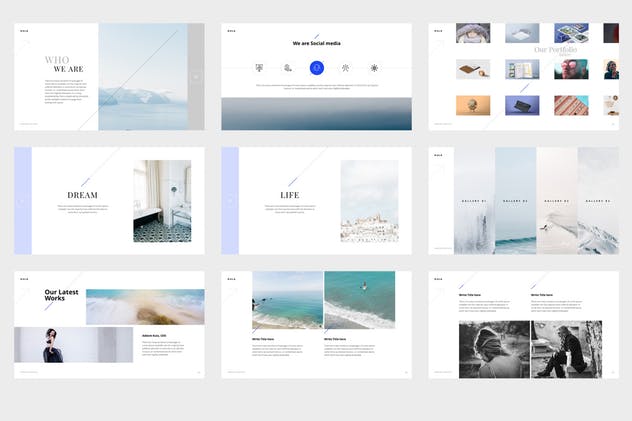Open the Who We Are slide
Screen dimensions: 632x421
pyautogui.click(x=108, y=77)
